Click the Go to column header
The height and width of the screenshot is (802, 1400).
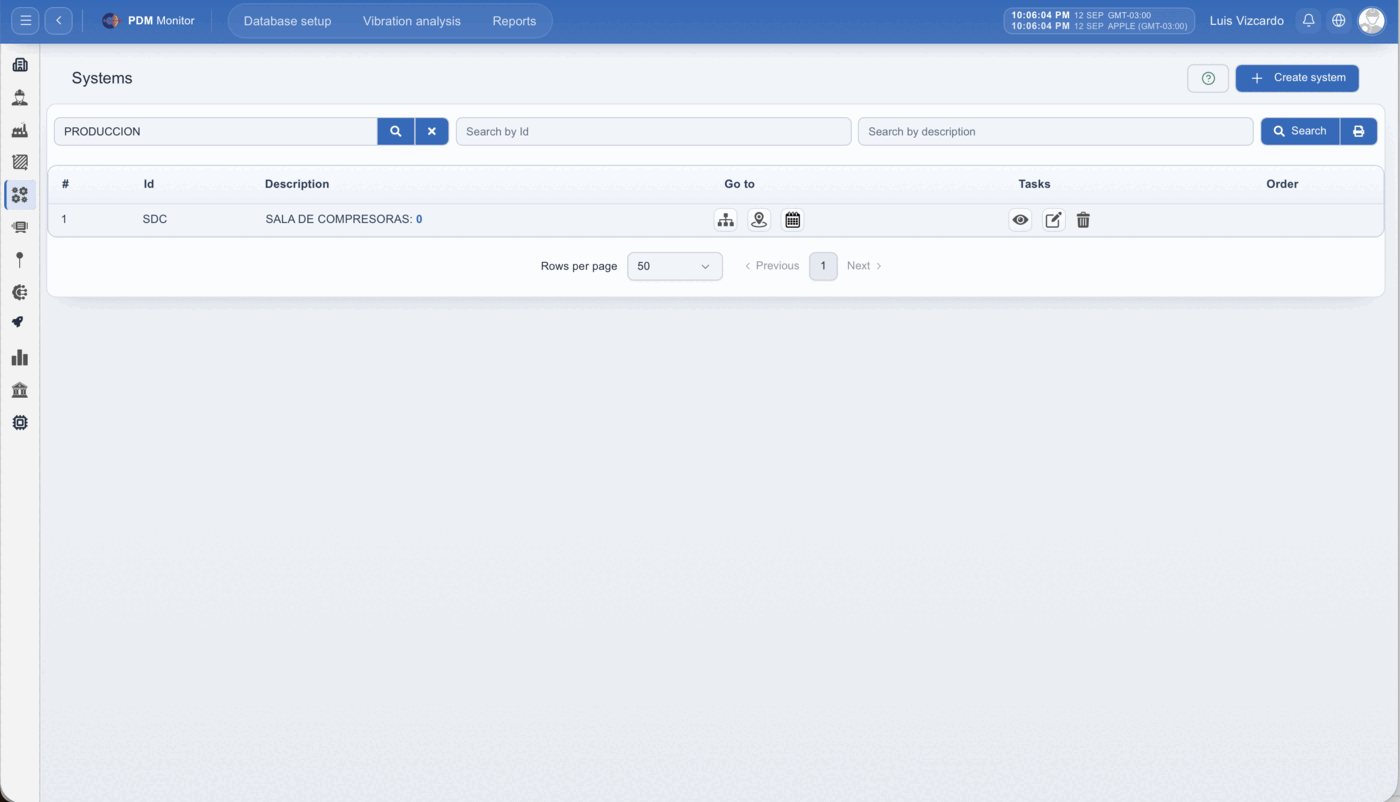739,184
